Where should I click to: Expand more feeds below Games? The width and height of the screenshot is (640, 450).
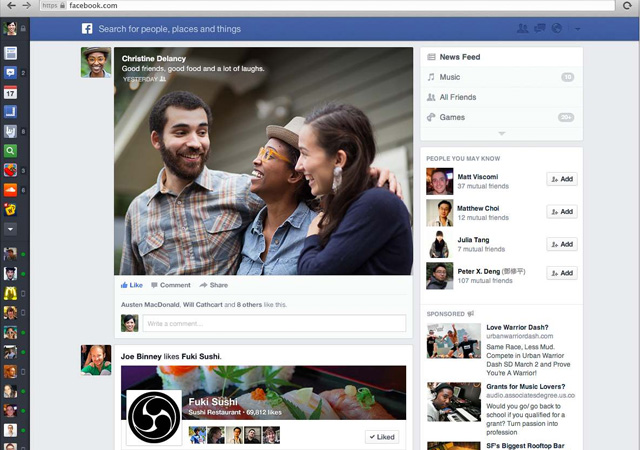click(x=501, y=133)
